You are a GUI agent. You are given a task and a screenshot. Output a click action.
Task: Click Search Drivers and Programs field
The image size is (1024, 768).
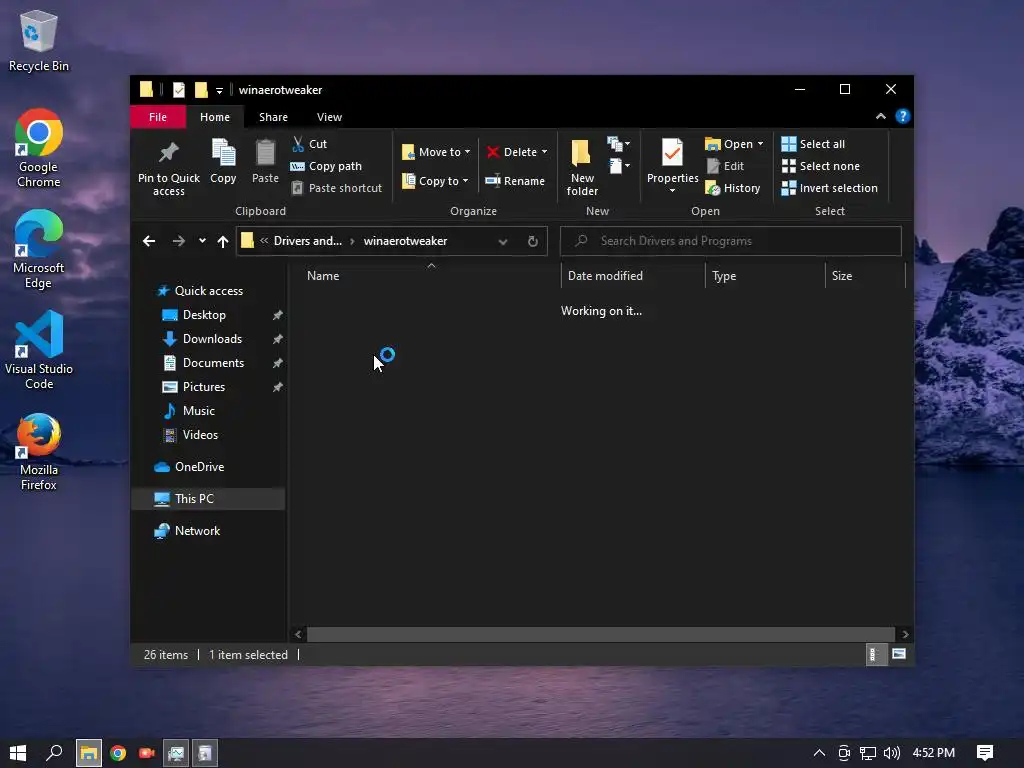(x=731, y=241)
